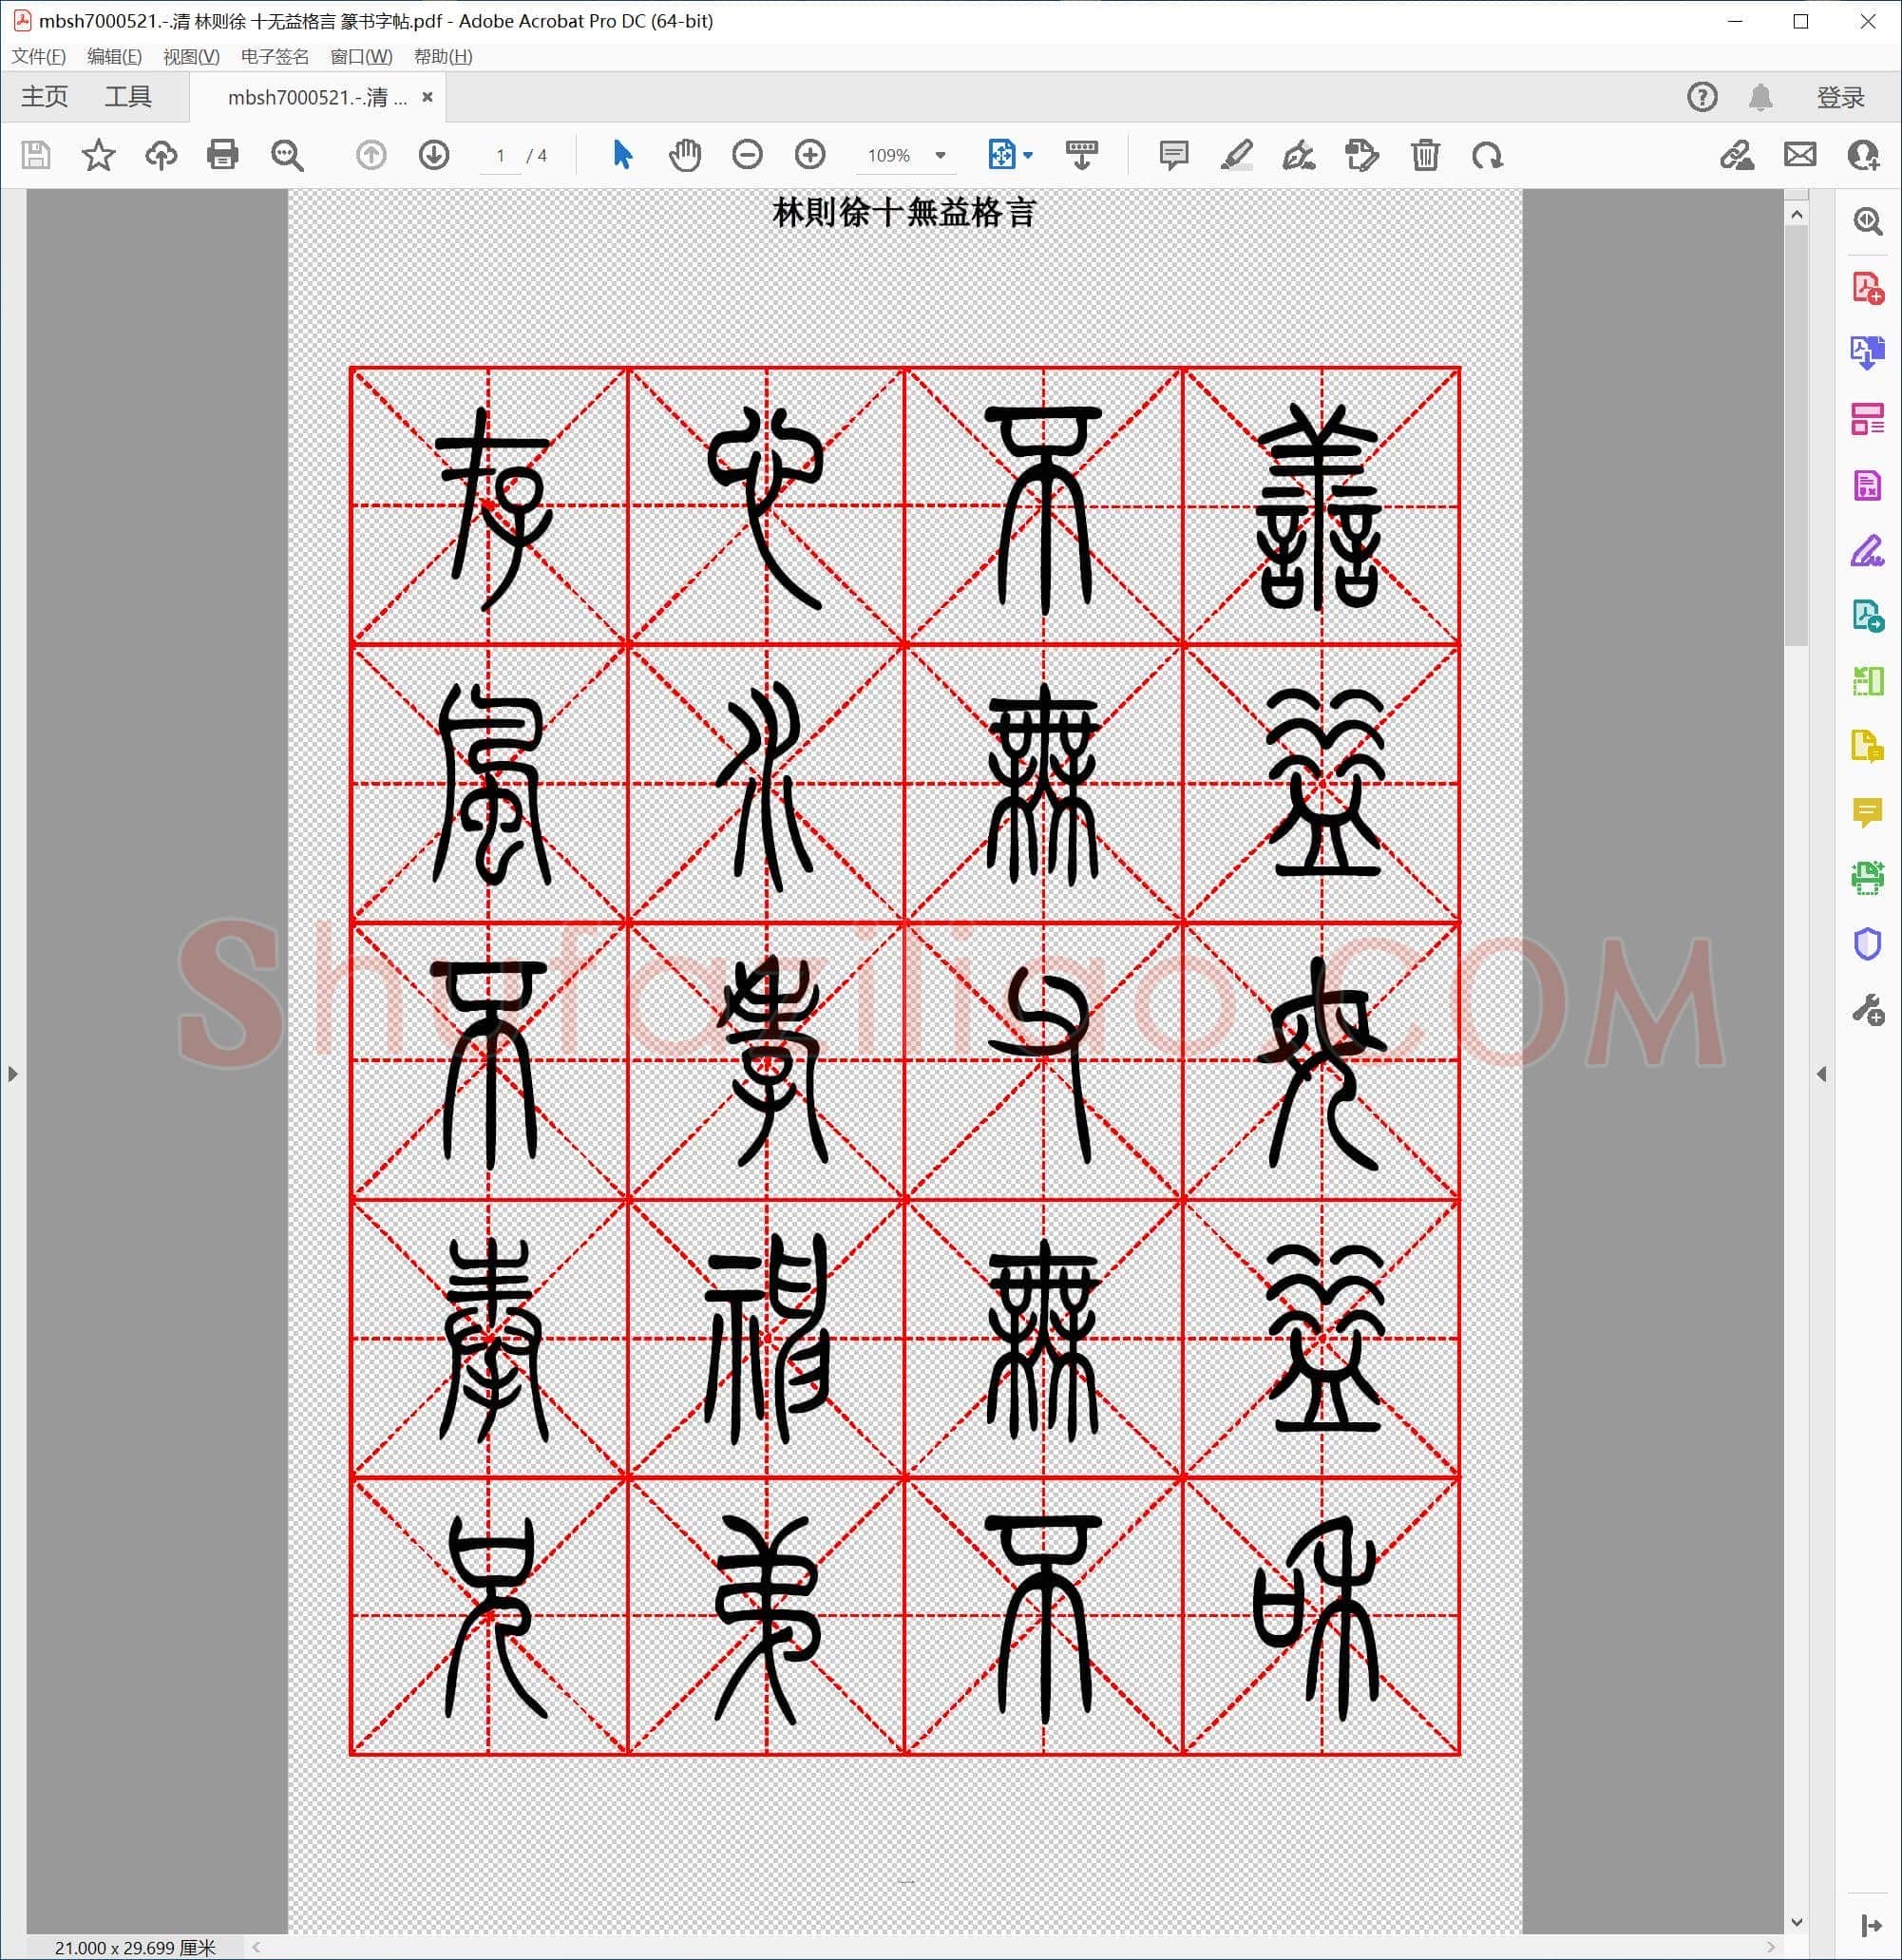Switch to 工具 tab
This screenshot has height=1960, width=1902.
128,97
